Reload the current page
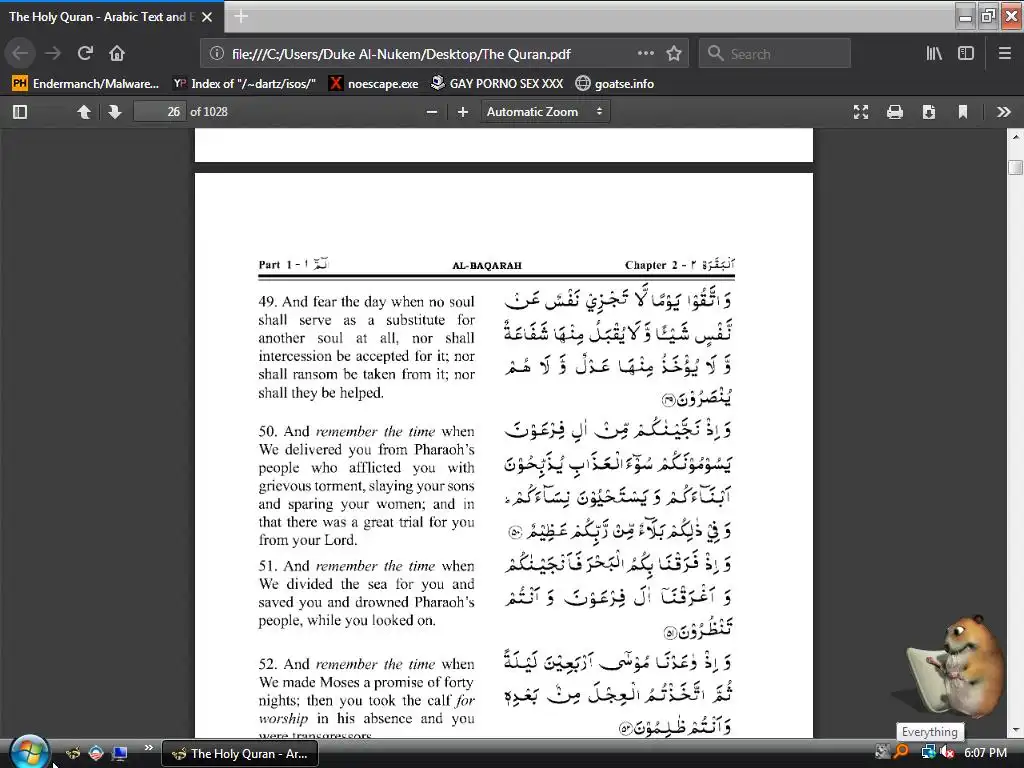Viewport: 1024px width, 768px height. 85,53
